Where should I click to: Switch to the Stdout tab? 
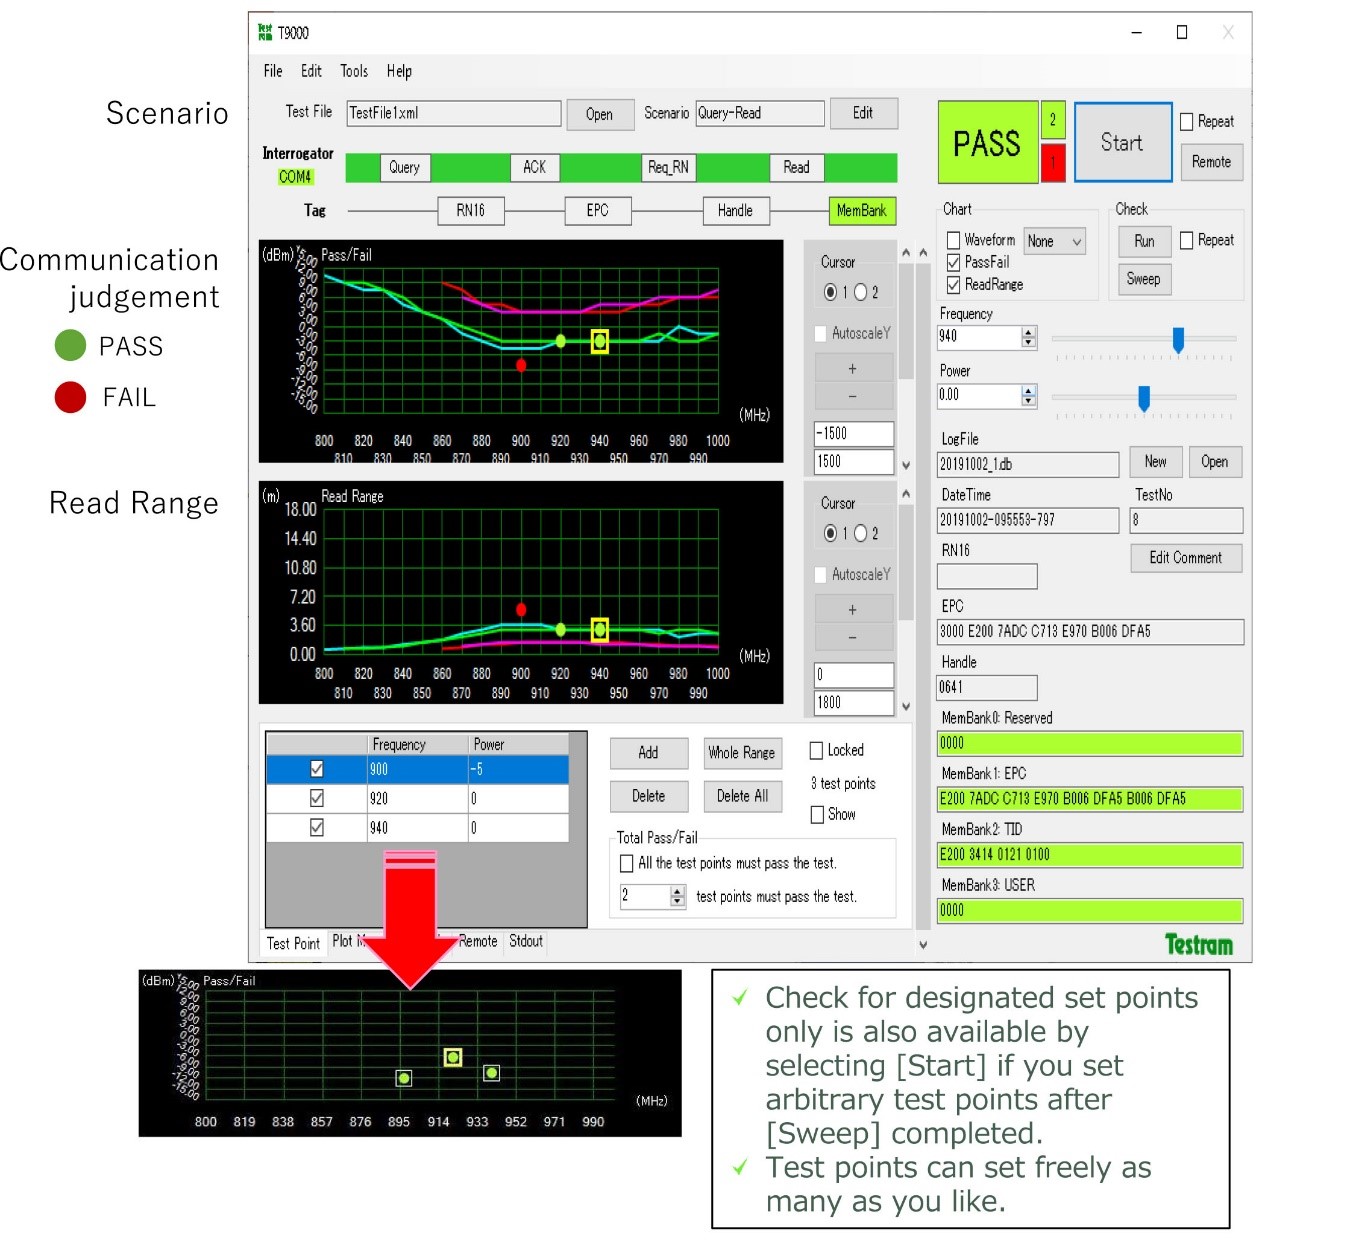click(525, 942)
